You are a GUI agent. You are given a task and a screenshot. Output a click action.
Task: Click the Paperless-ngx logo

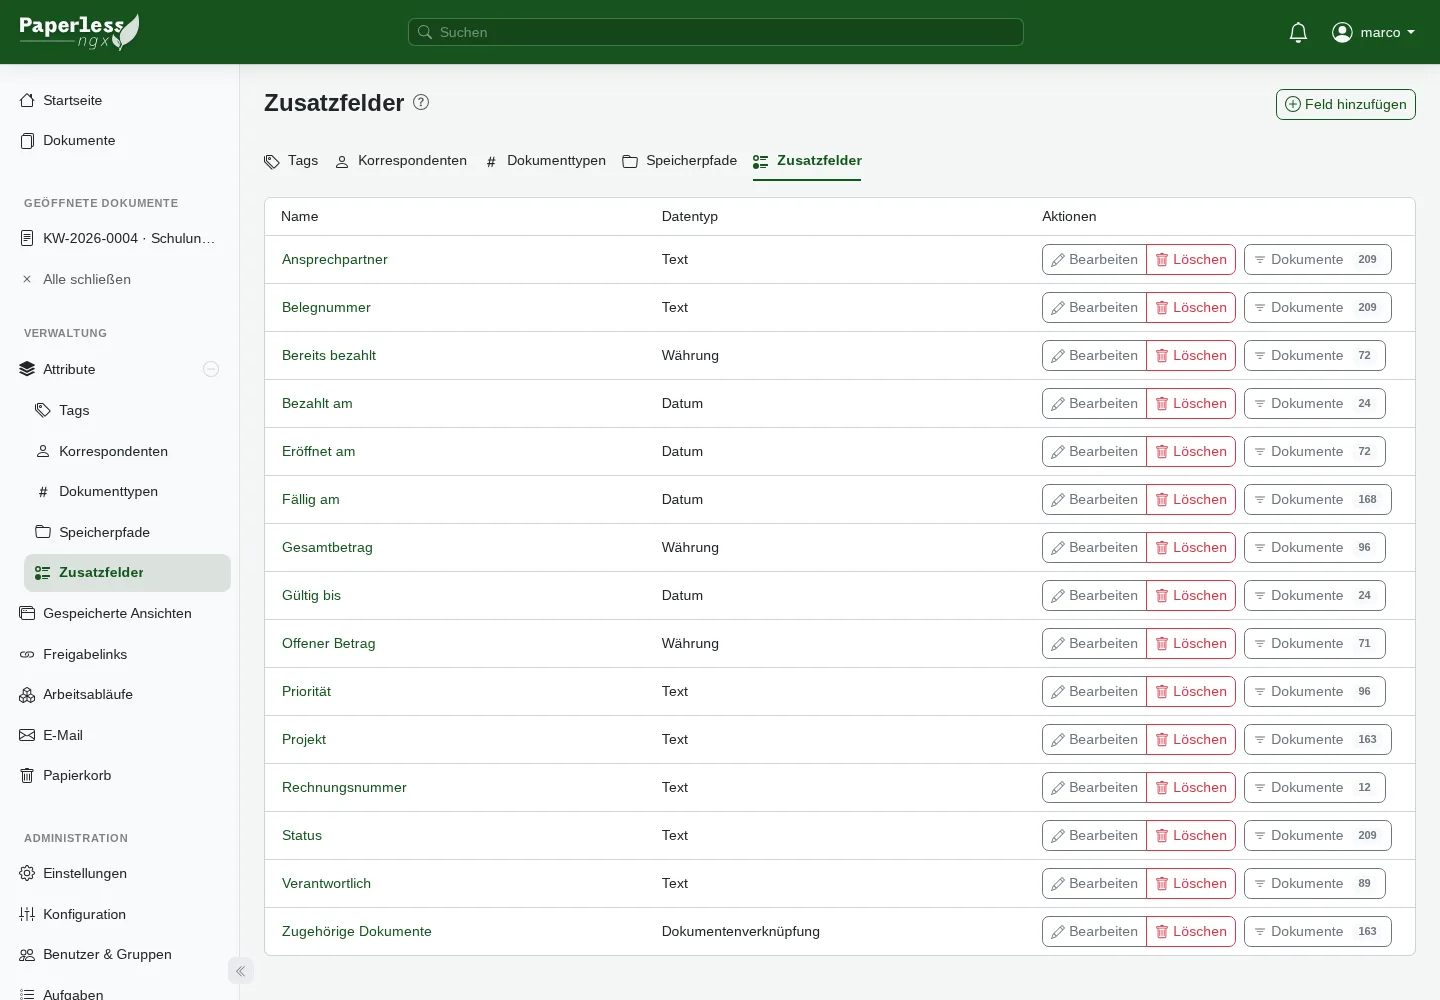pyautogui.click(x=79, y=32)
